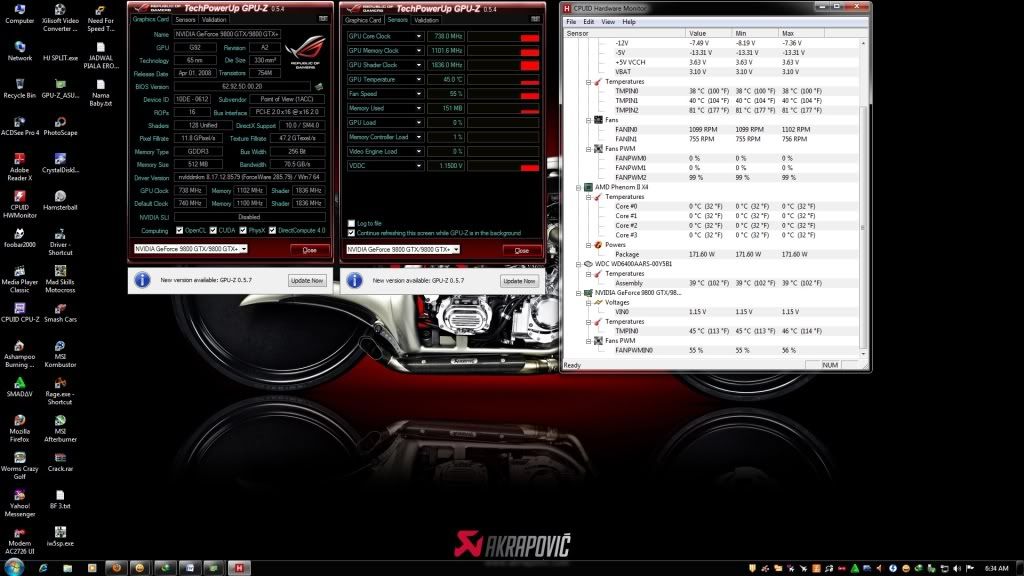The height and width of the screenshot is (576, 1024).
Task: Open the View menu in HWMonitor
Action: click(x=608, y=22)
